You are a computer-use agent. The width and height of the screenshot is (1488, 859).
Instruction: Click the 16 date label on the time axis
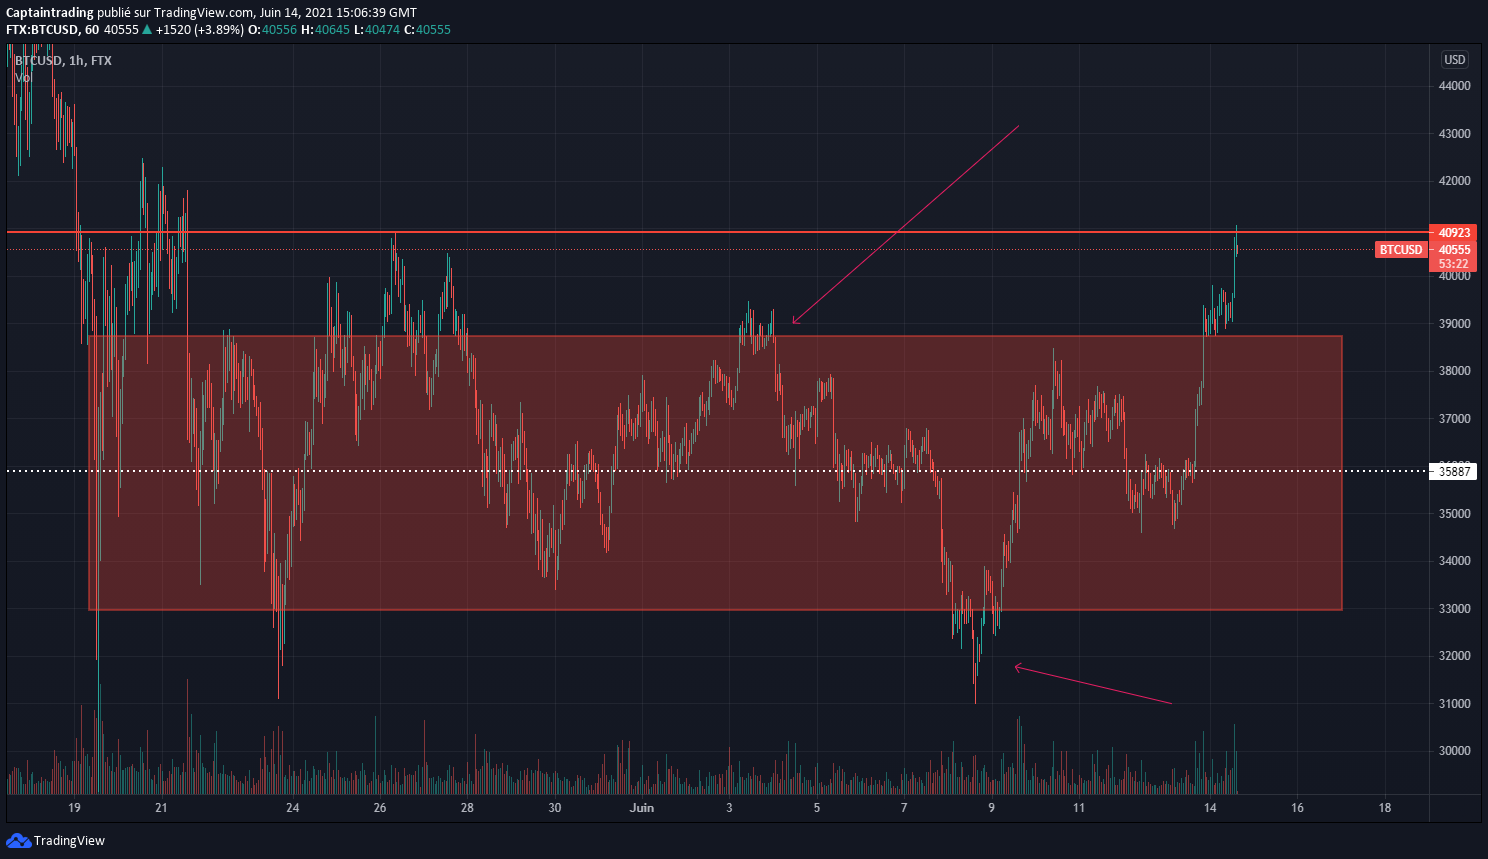(1297, 808)
